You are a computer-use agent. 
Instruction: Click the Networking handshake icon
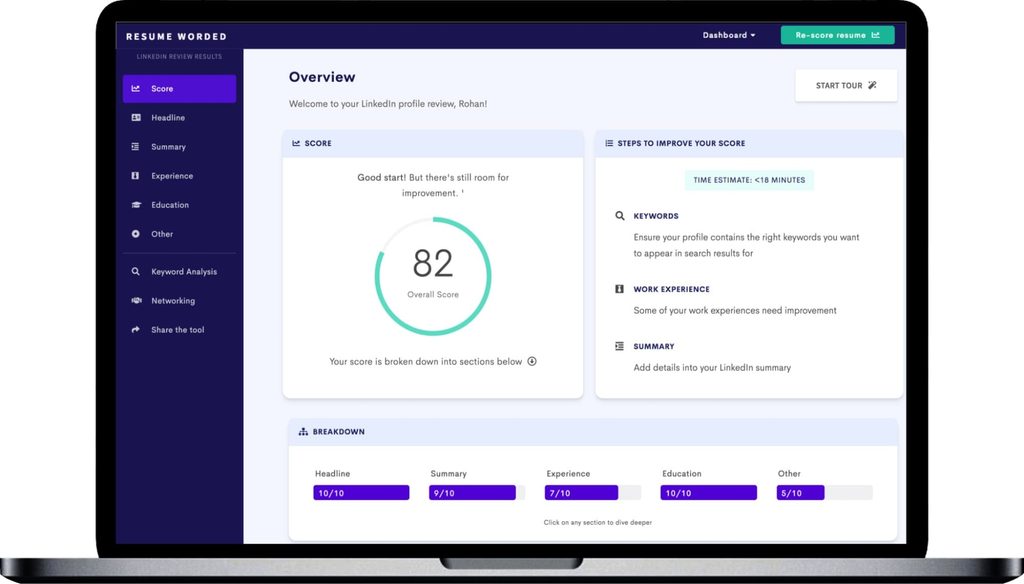136,300
